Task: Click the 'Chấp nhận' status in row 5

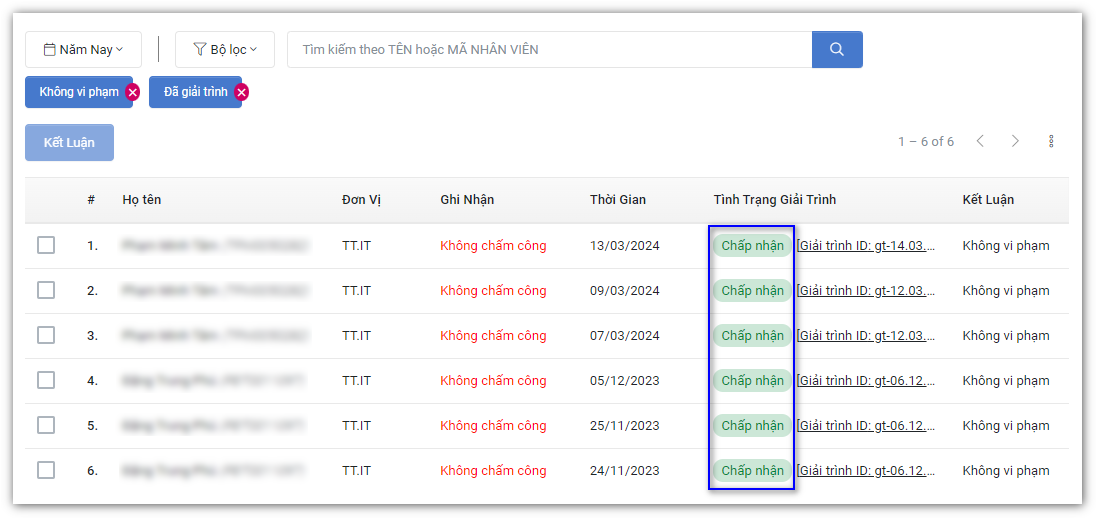Action: point(752,425)
